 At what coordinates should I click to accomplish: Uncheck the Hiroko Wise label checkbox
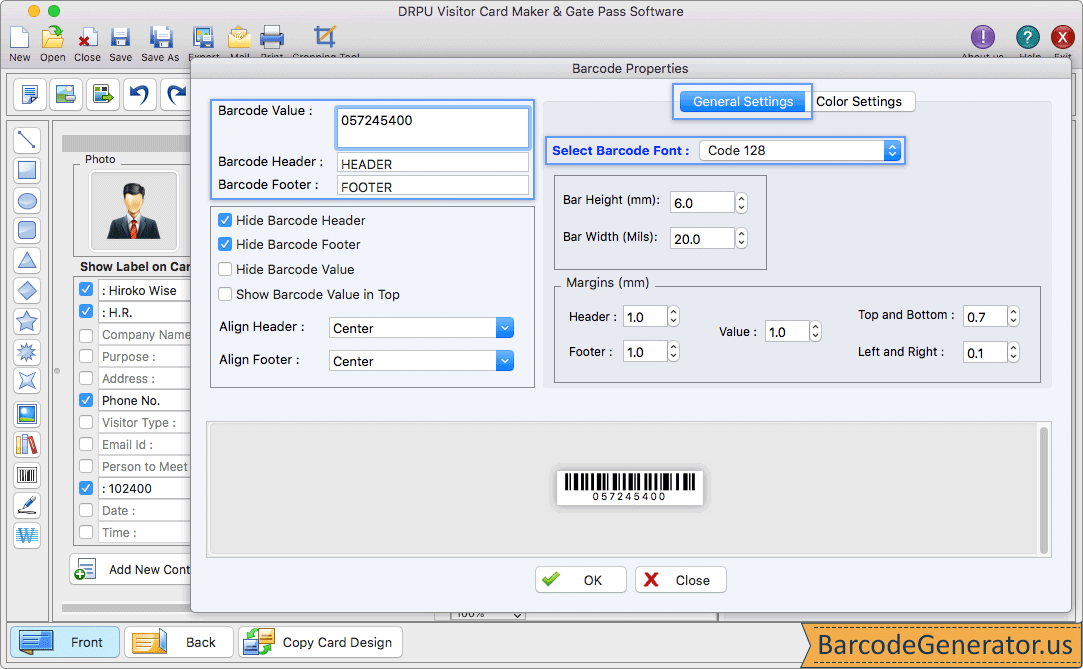click(86, 289)
